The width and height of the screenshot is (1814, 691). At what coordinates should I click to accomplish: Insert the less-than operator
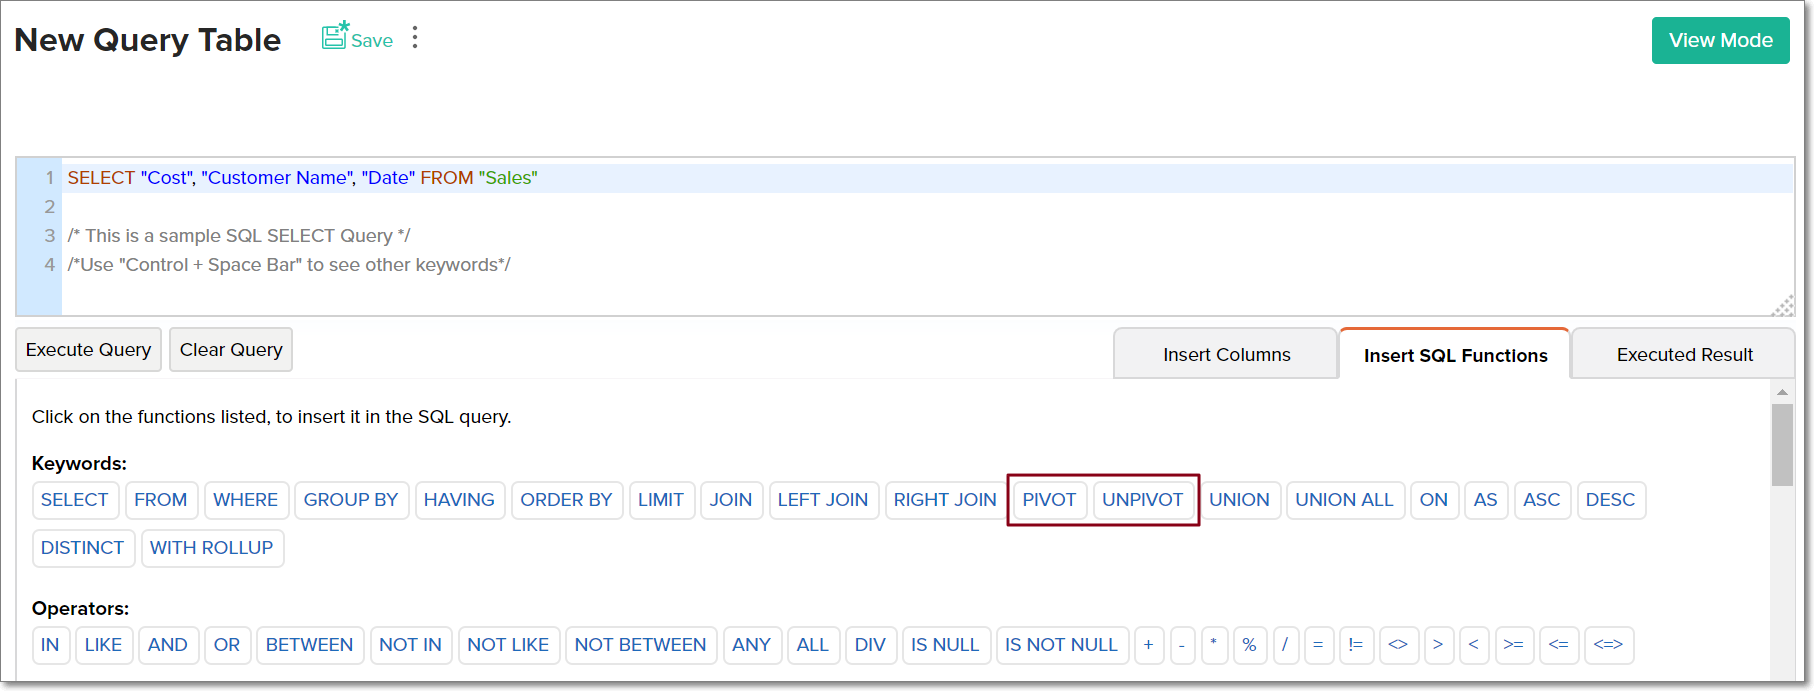tap(1474, 645)
